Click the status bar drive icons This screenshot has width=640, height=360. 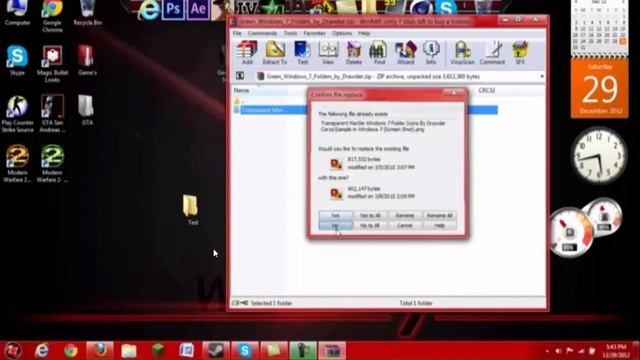pos(240,303)
